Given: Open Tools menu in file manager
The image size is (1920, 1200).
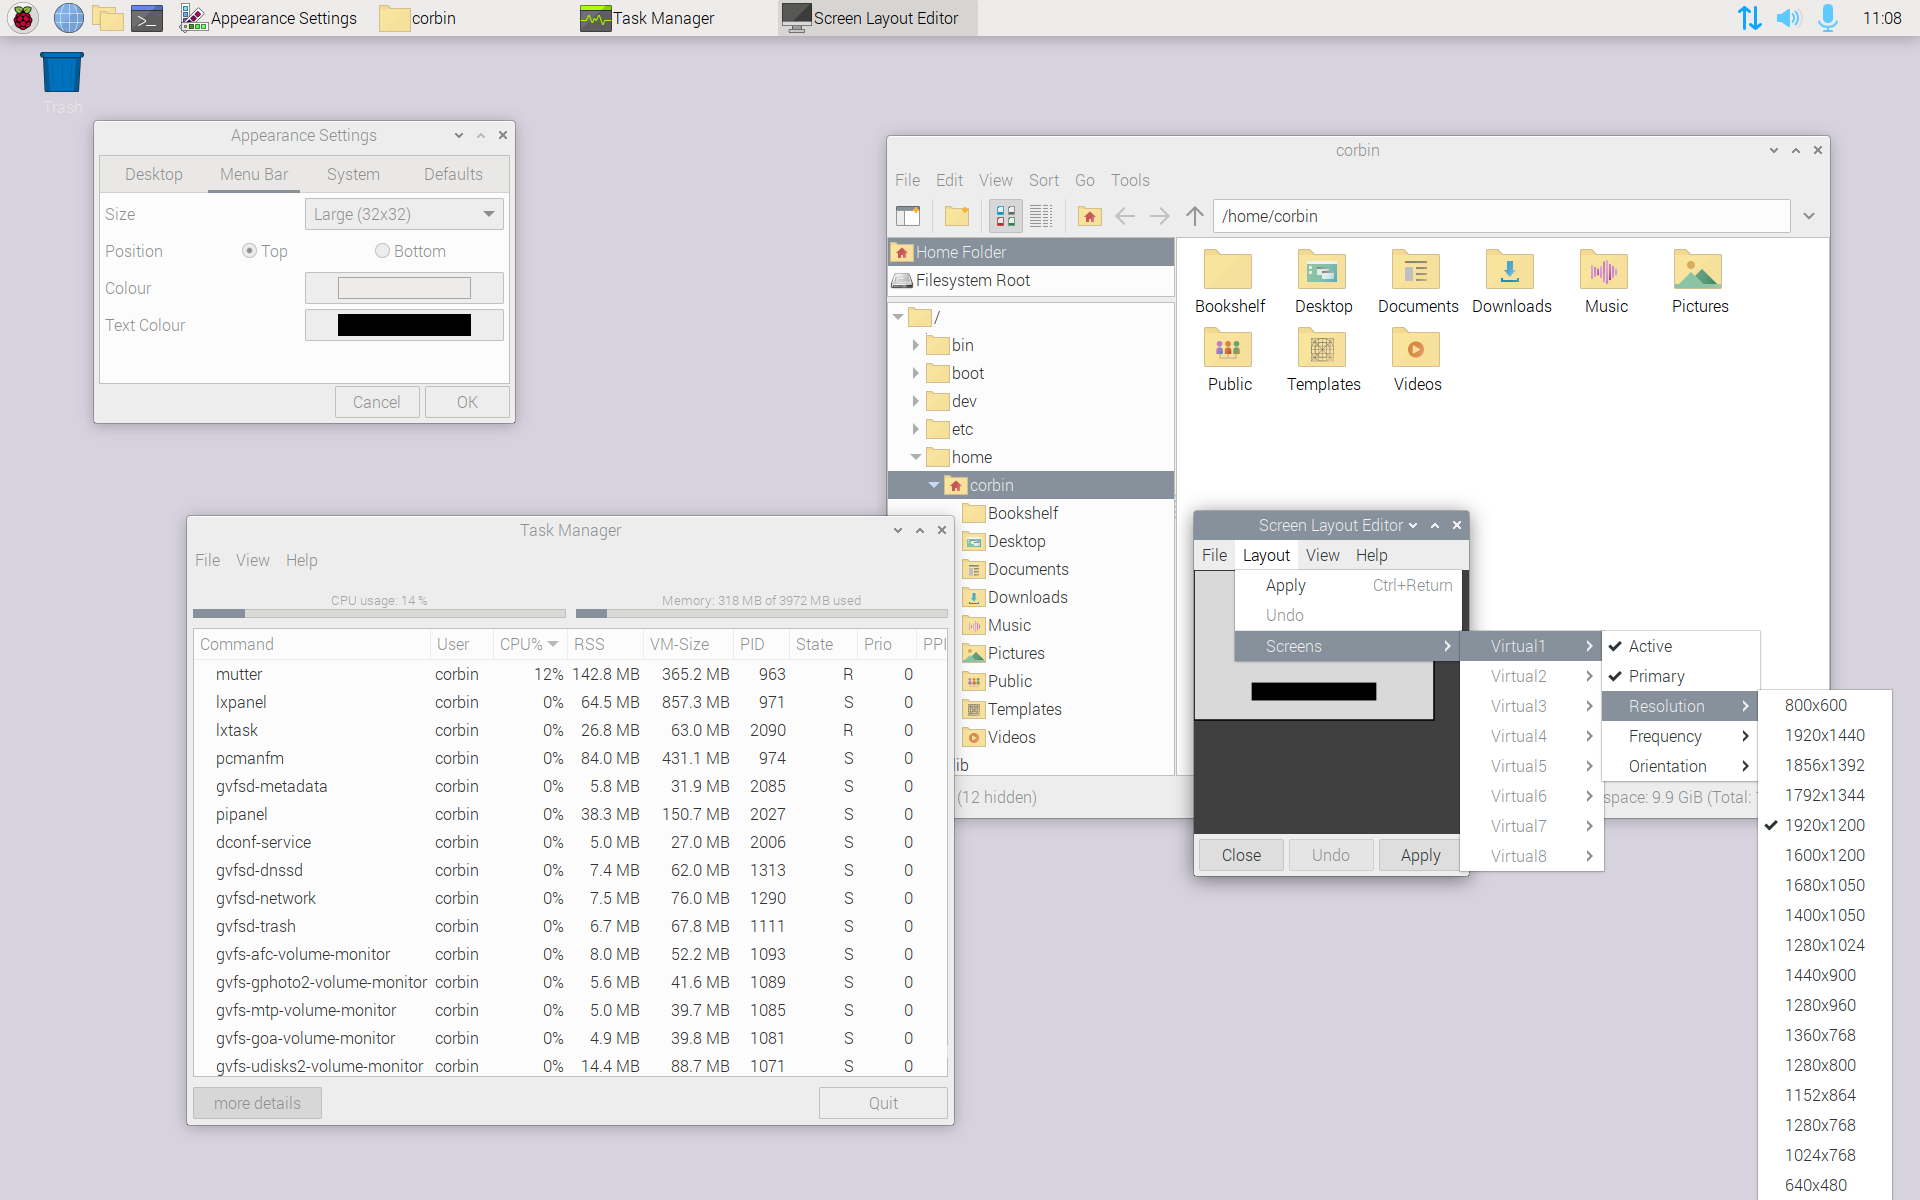Looking at the screenshot, I should click(1130, 180).
